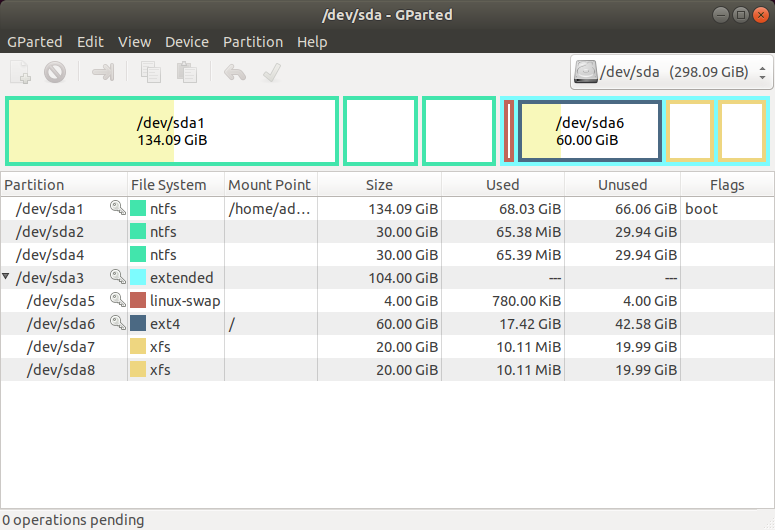Click the key icon next to /dev/sda1

tap(118, 209)
